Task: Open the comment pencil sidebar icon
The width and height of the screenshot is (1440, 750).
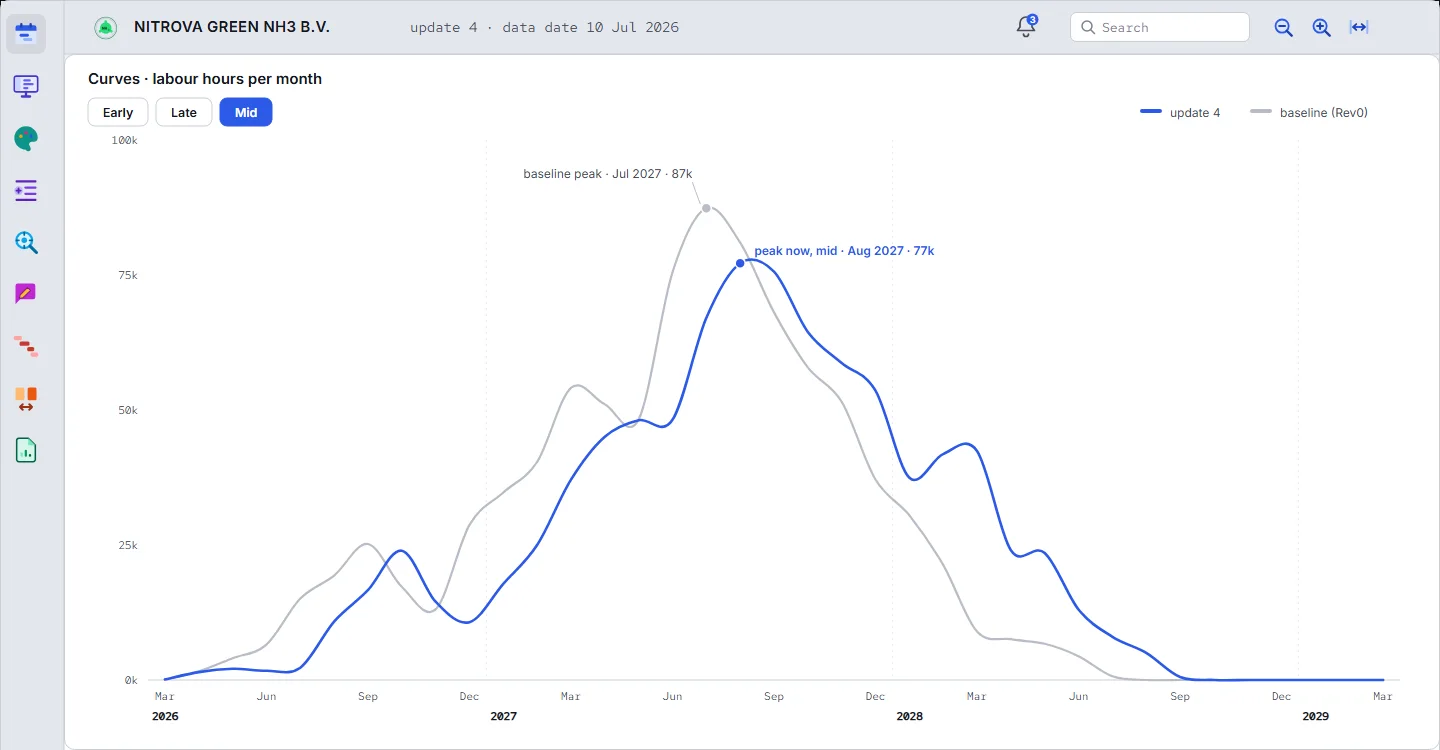Action: click(x=26, y=294)
